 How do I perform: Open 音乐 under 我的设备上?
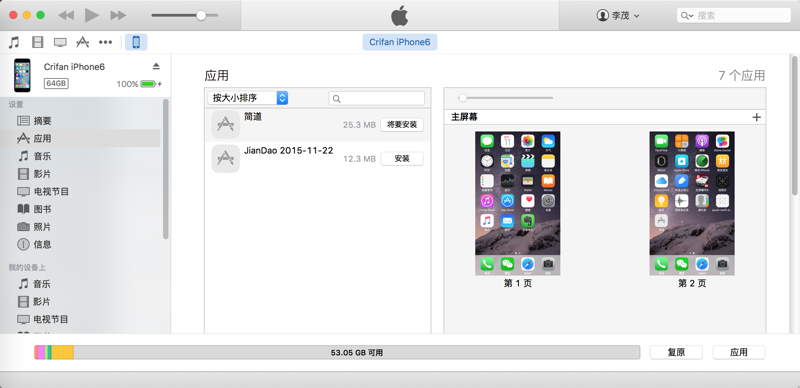(42, 284)
